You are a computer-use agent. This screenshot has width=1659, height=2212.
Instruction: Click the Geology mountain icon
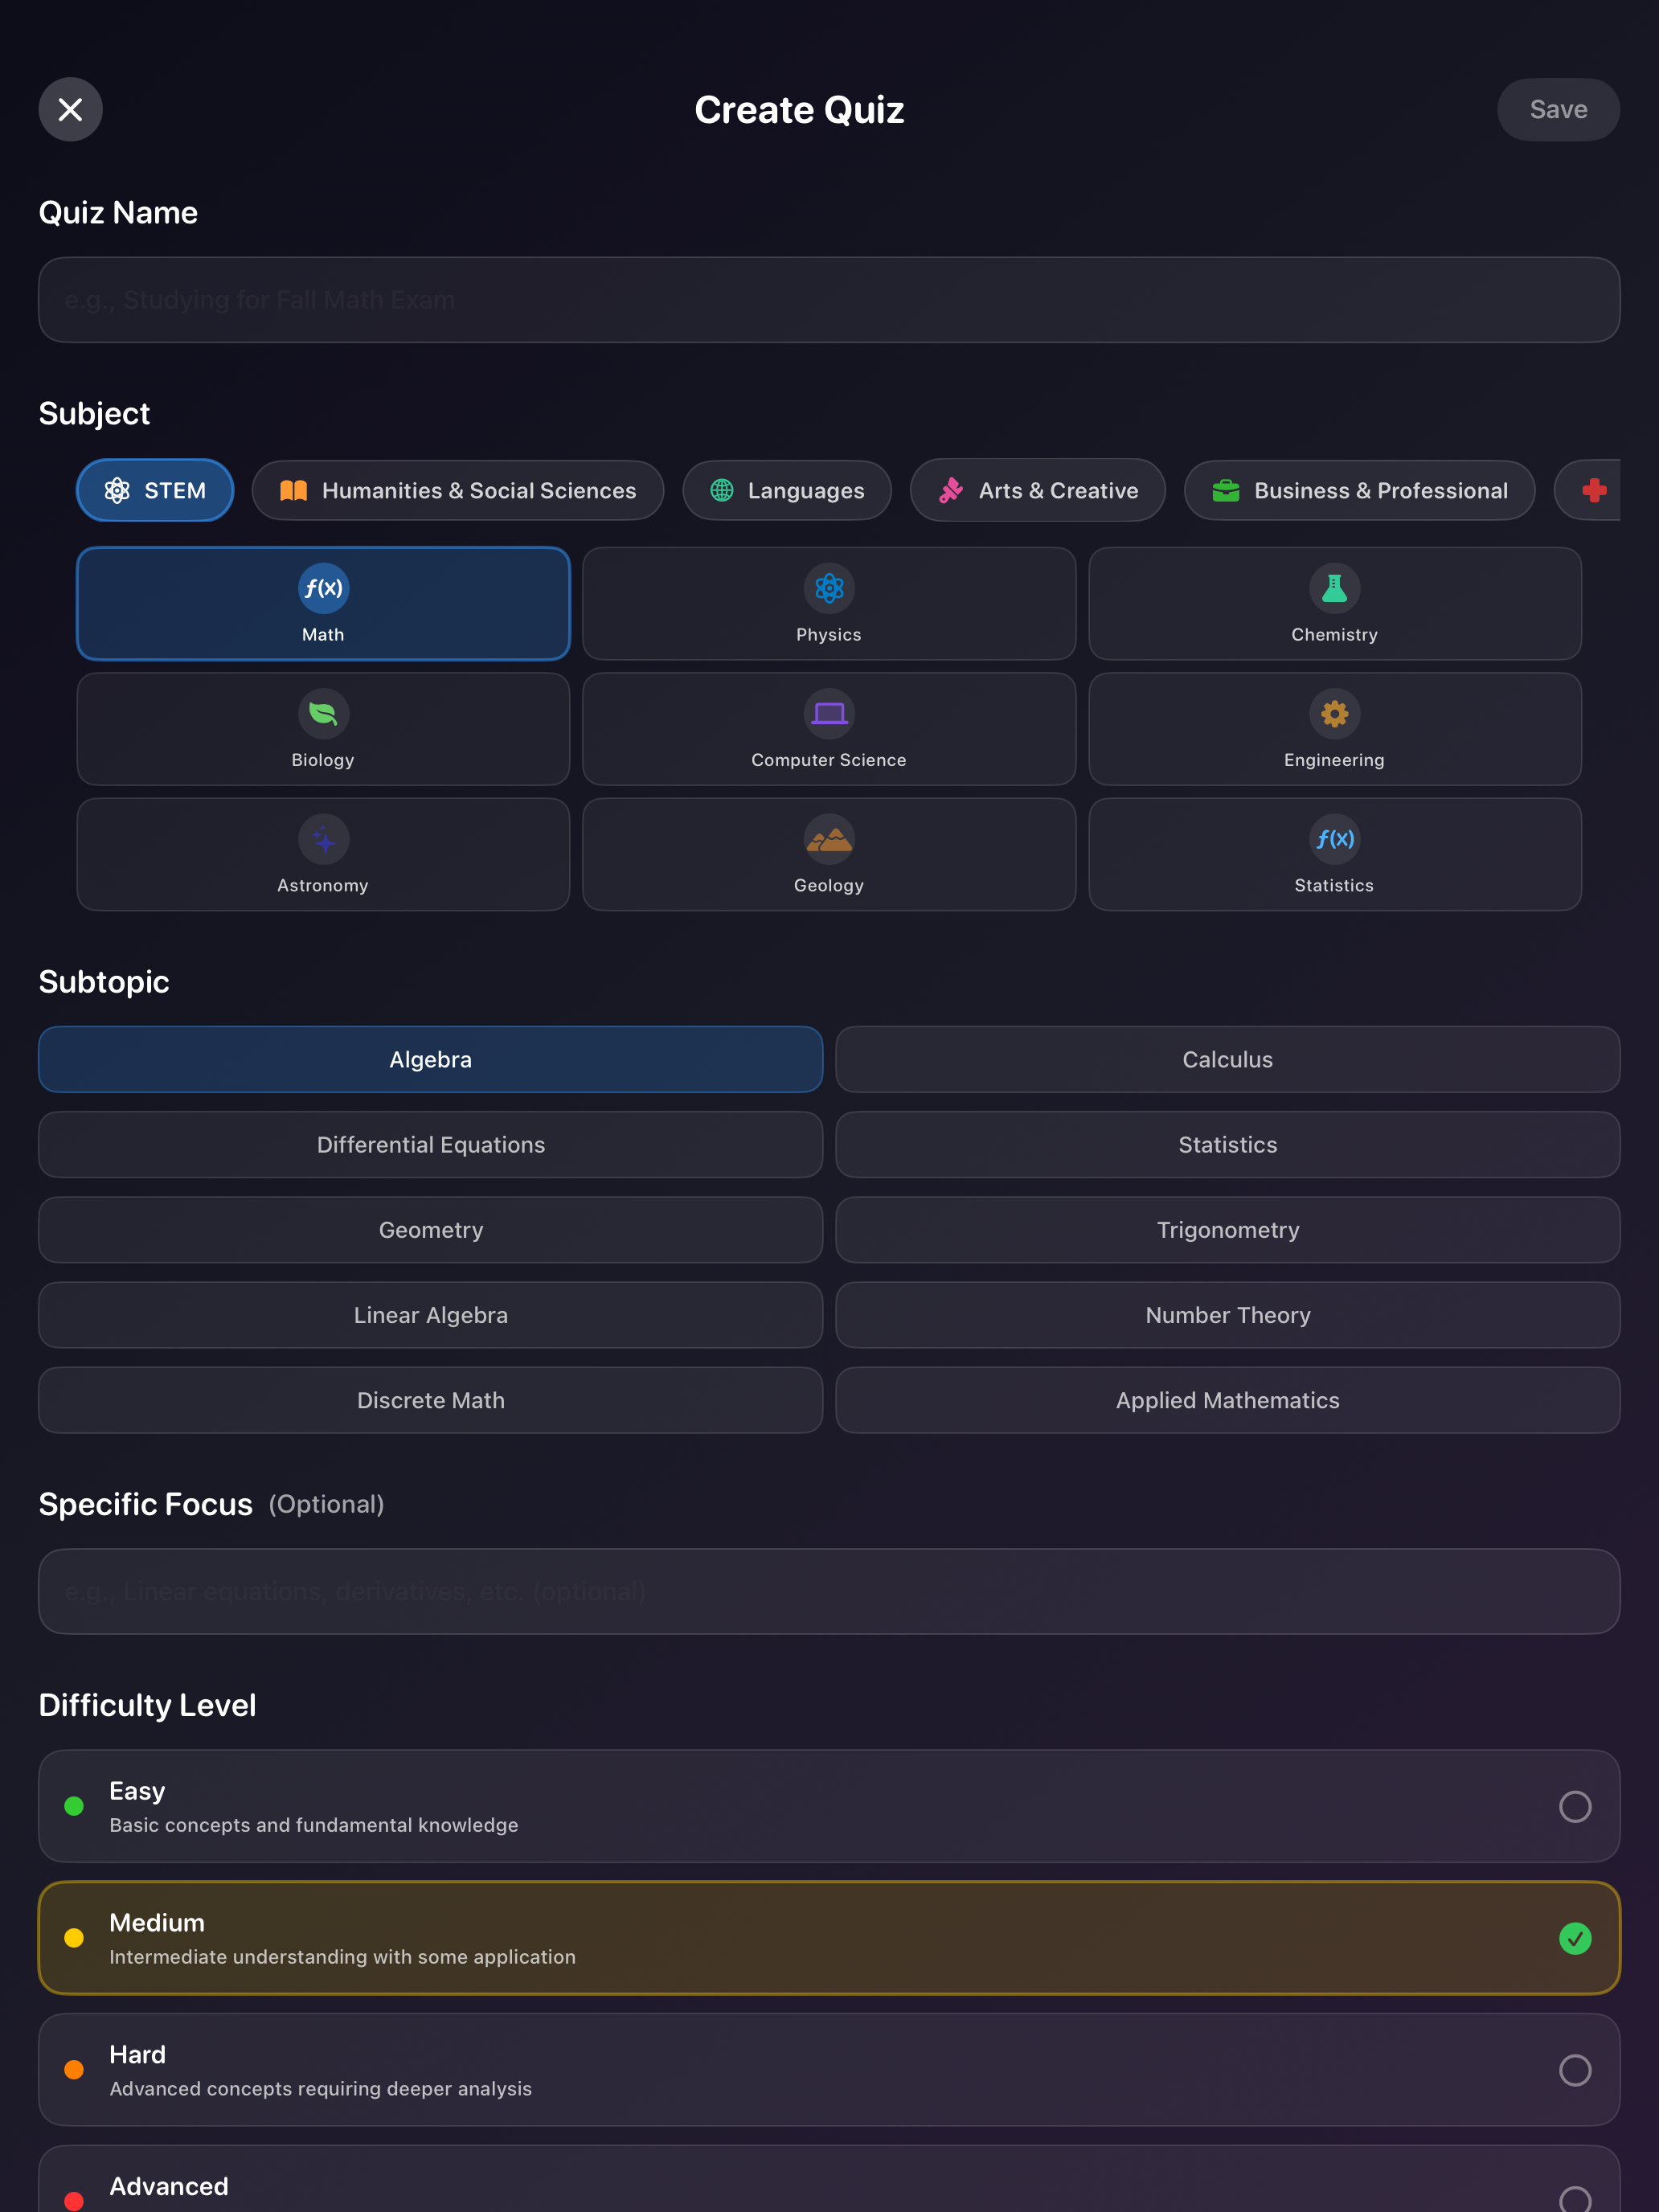click(x=829, y=839)
